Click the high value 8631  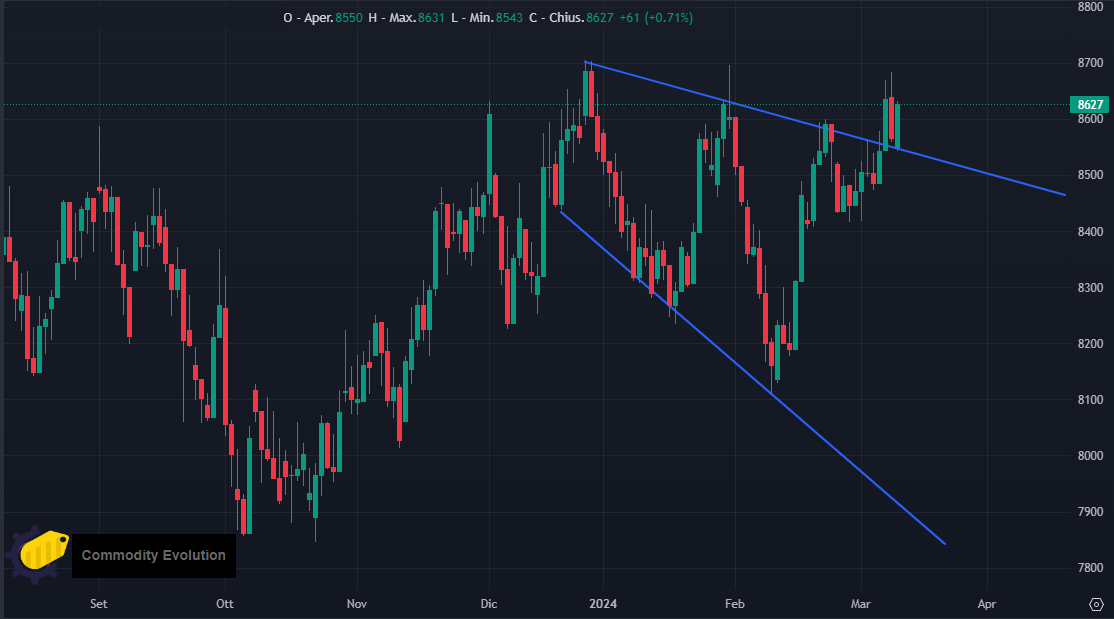click(x=431, y=18)
